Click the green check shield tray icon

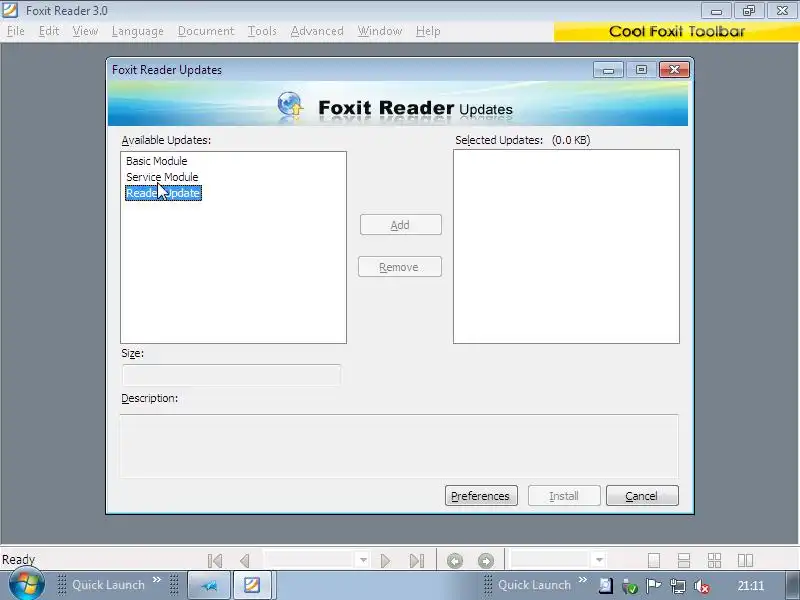coord(630,587)
